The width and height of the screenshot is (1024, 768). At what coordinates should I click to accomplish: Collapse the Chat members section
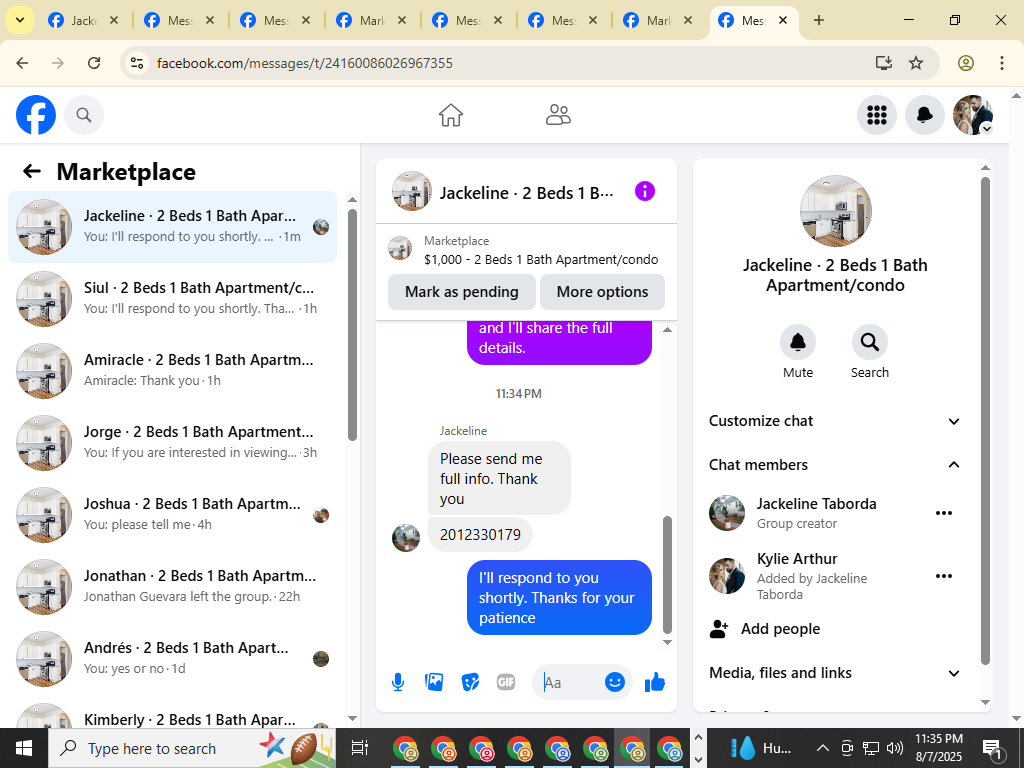tap(835, 465)
